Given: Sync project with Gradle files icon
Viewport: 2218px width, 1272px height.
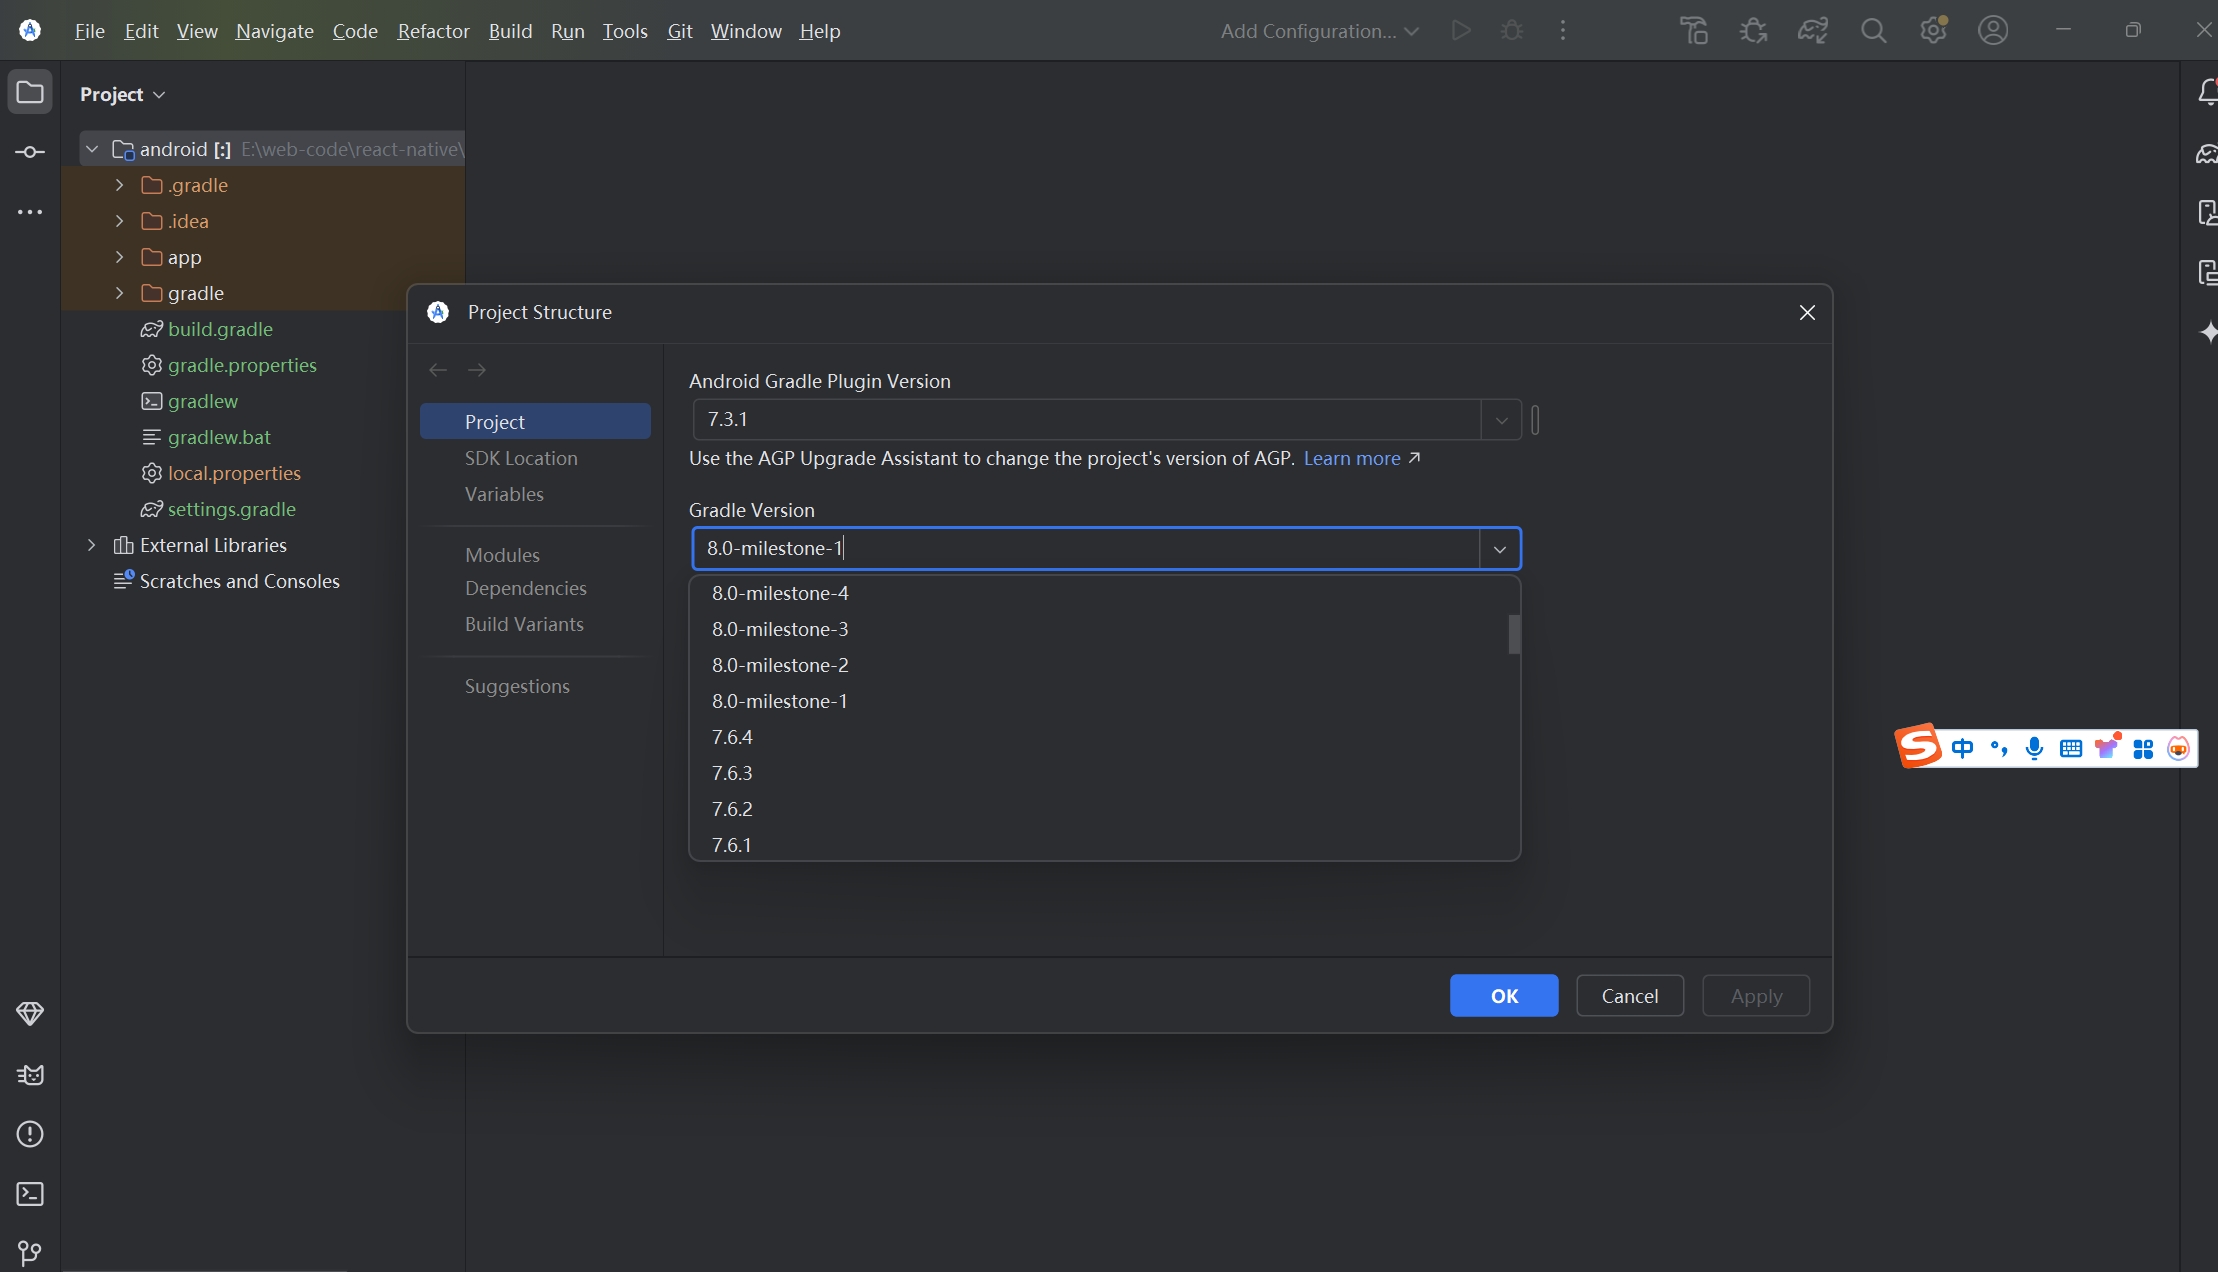Looking at the screenshot, I should coord(1813,31).
